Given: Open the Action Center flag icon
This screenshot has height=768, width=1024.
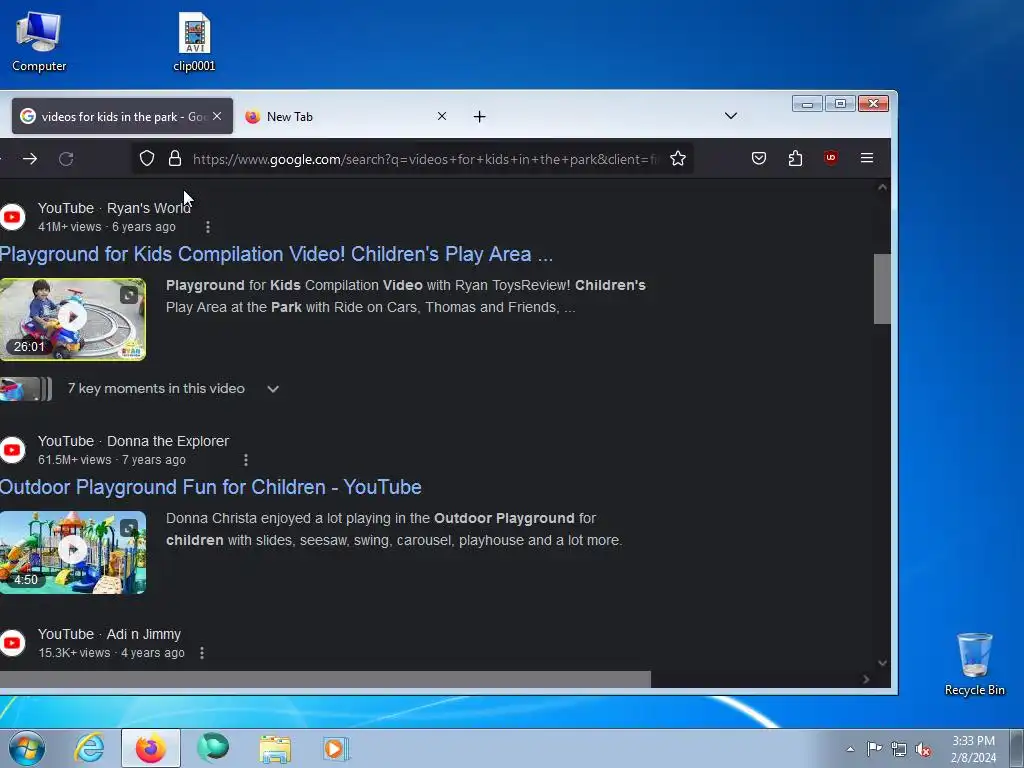Looking at the screenshot, I should pyautogui.click(x=874, y=749).
